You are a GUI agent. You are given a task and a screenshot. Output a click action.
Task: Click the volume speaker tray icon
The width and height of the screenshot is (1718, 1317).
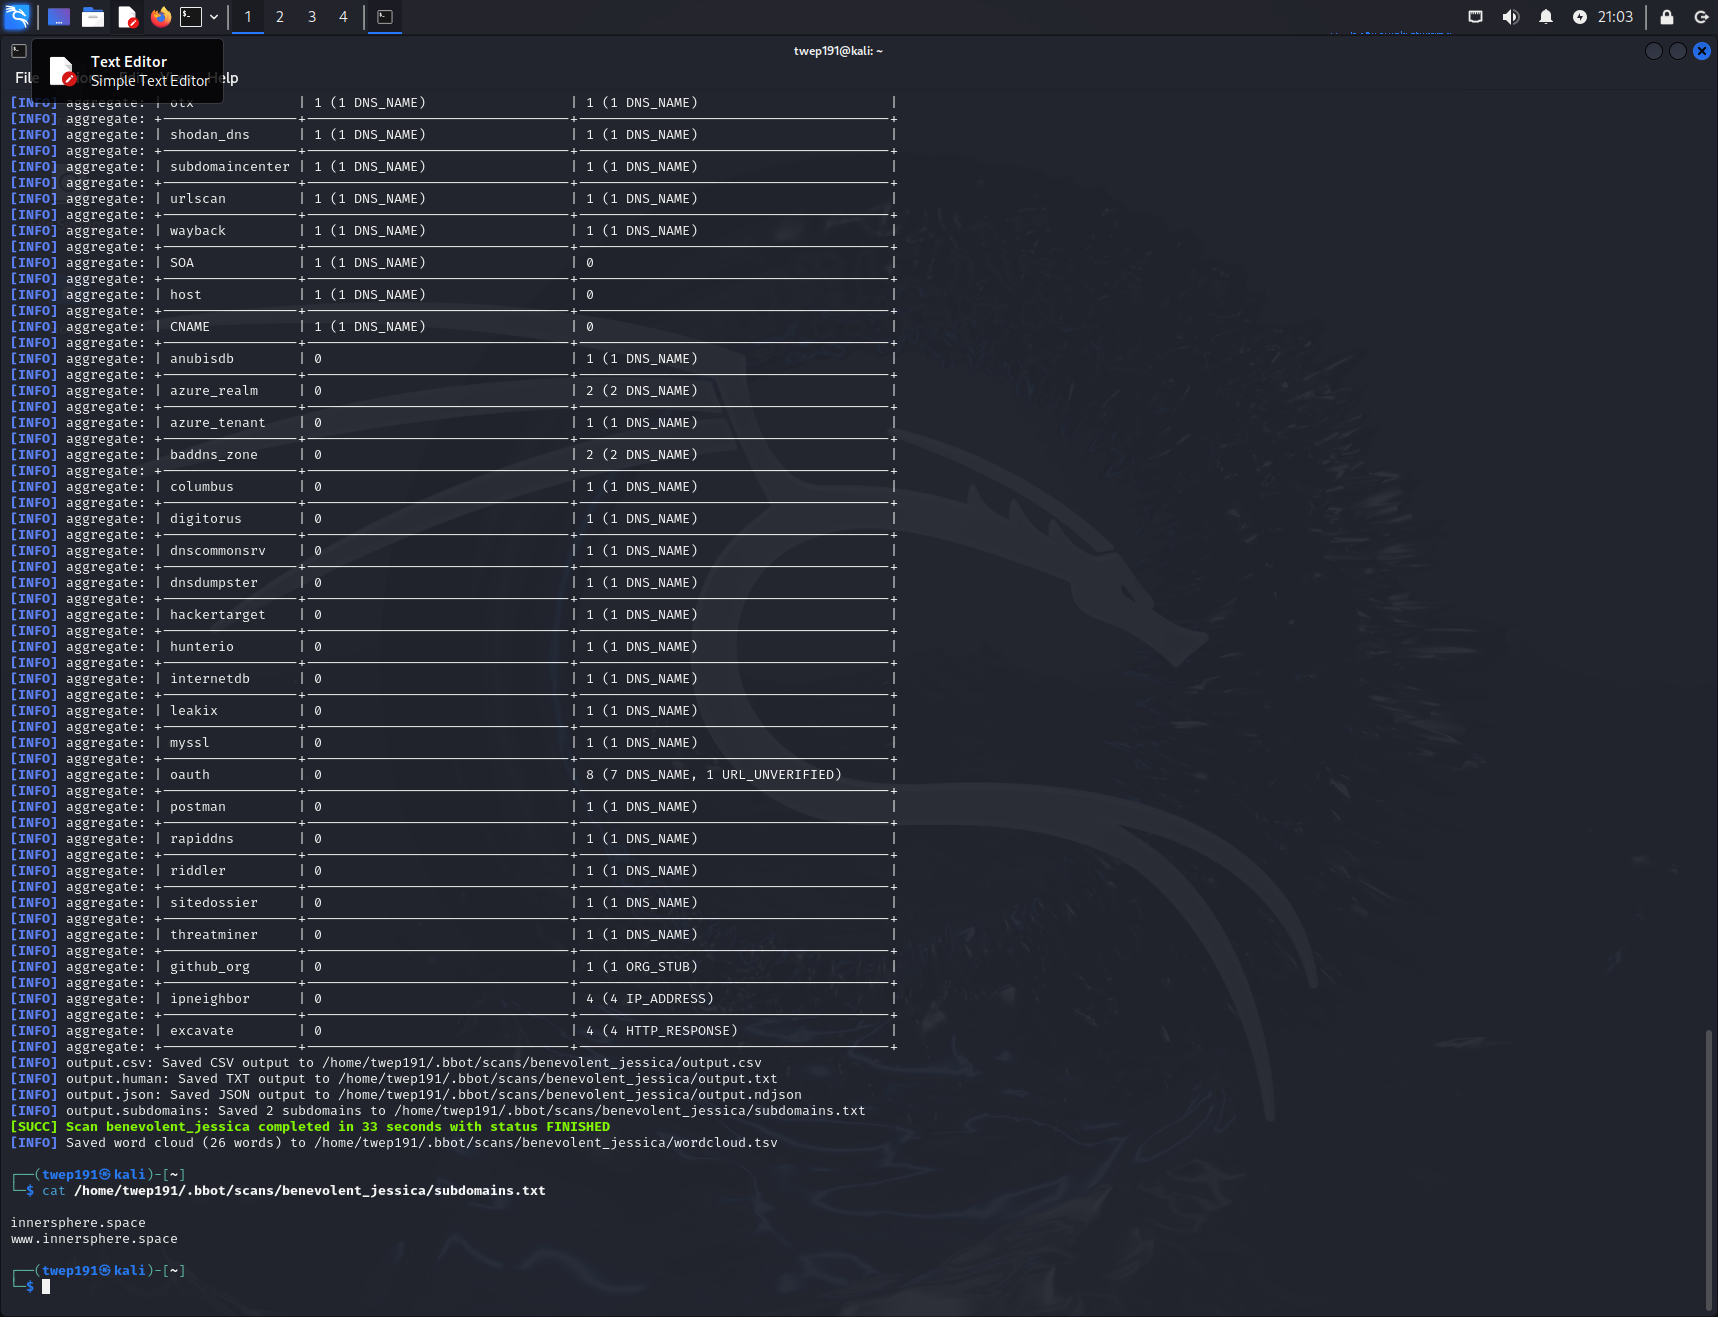(x=1510, y=17)
